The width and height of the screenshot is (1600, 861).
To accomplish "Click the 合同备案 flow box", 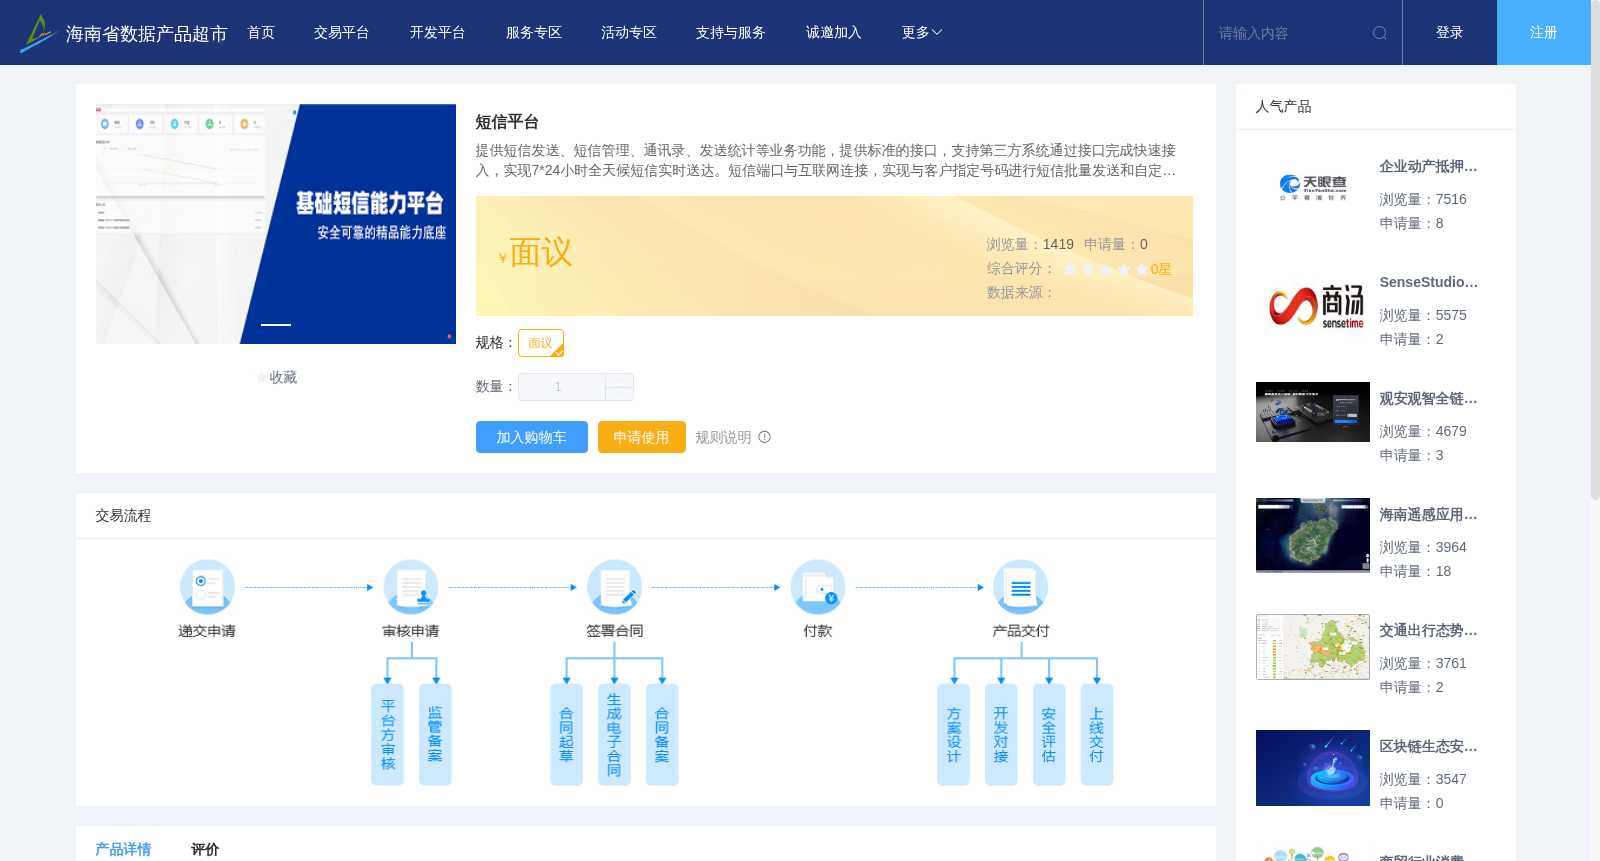I will pos(662,735).
